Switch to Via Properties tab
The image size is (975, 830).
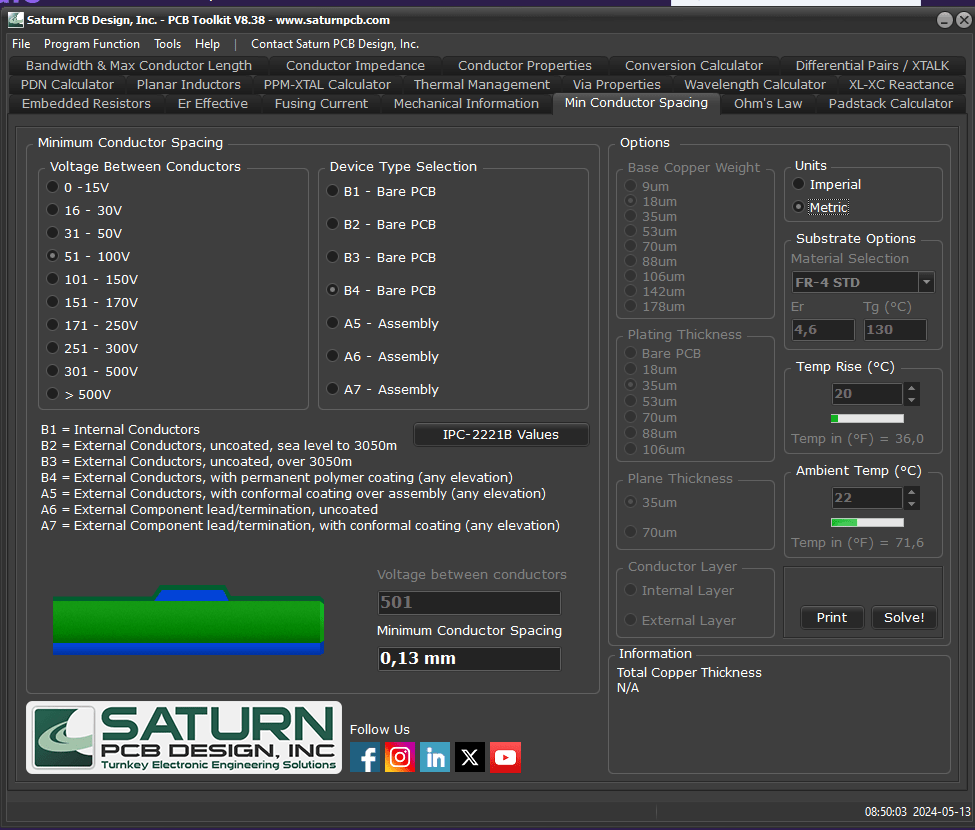[616, 85]
